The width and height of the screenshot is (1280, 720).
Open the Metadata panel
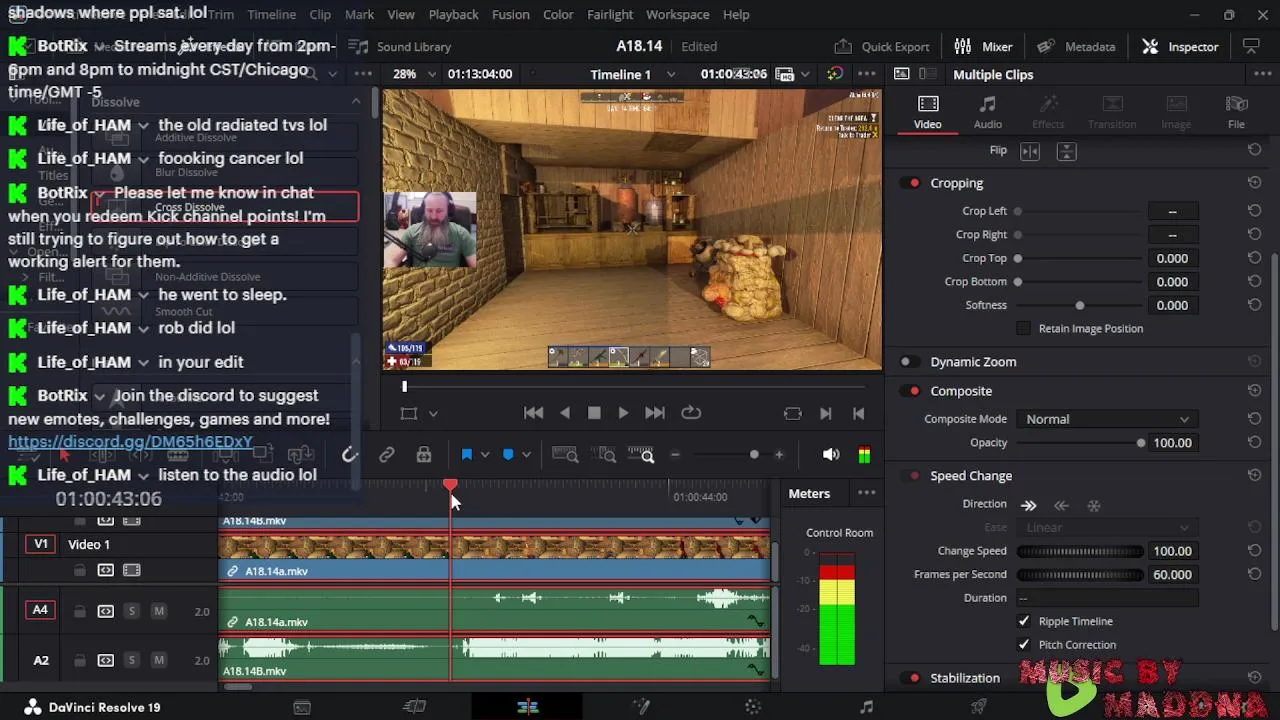coord(1076,46)
